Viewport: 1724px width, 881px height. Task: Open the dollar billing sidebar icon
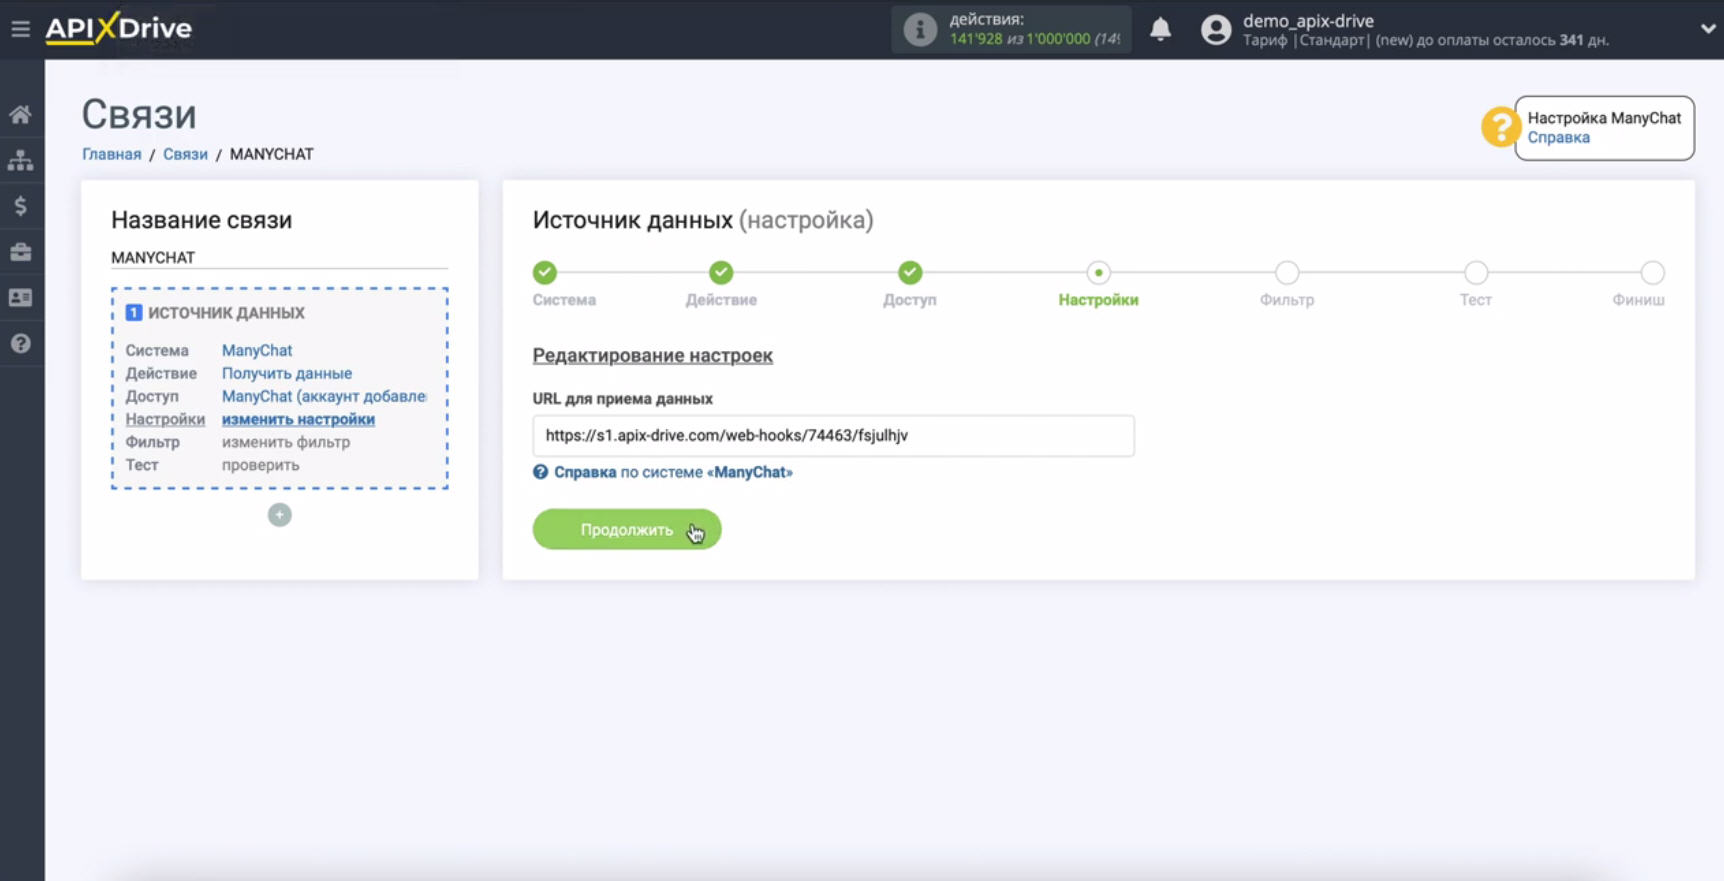pyautogui.click(x=20, y=206)
